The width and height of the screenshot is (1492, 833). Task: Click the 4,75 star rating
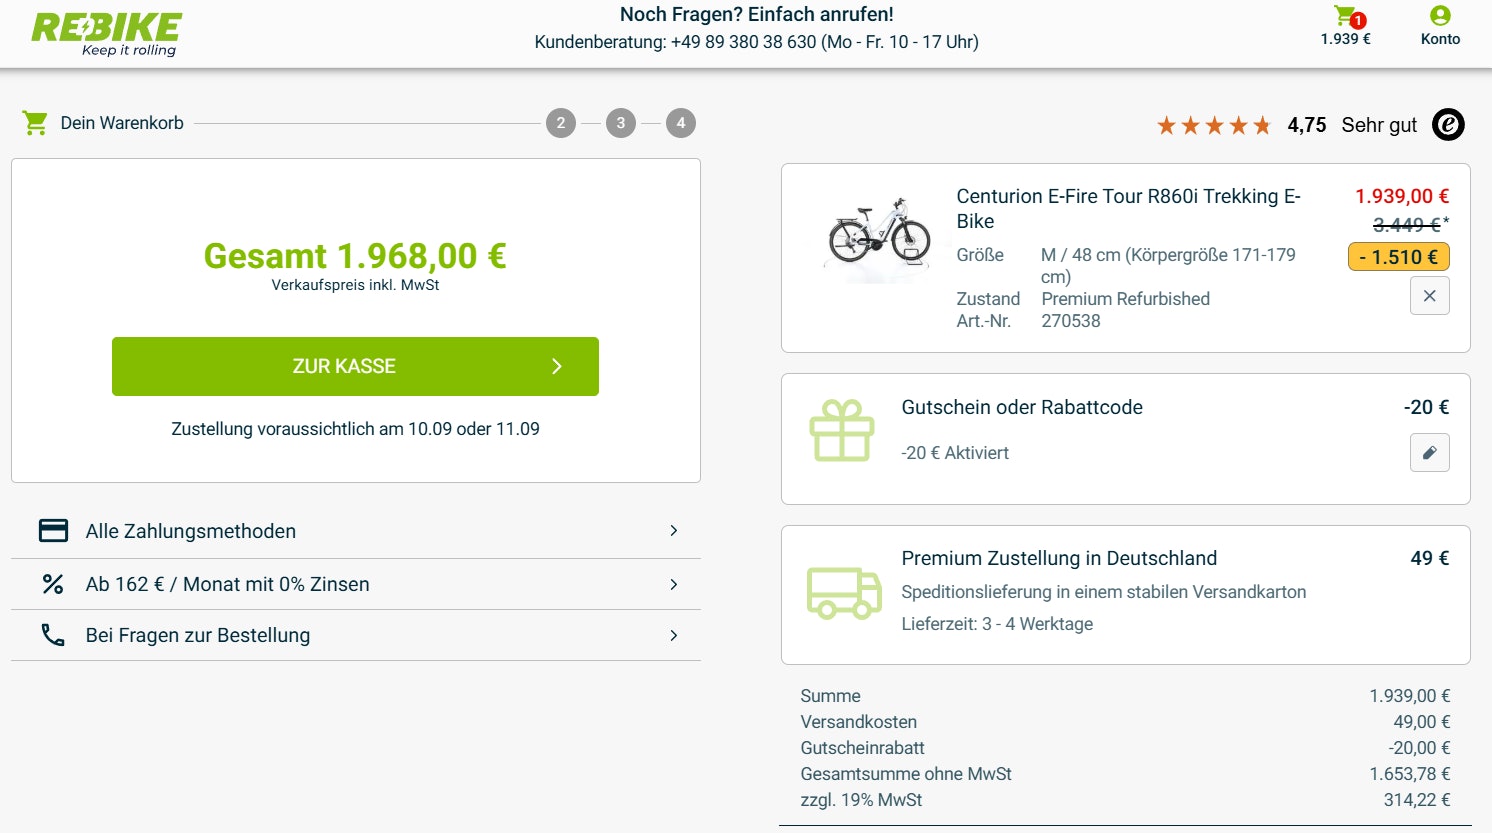pos(1306,124)
